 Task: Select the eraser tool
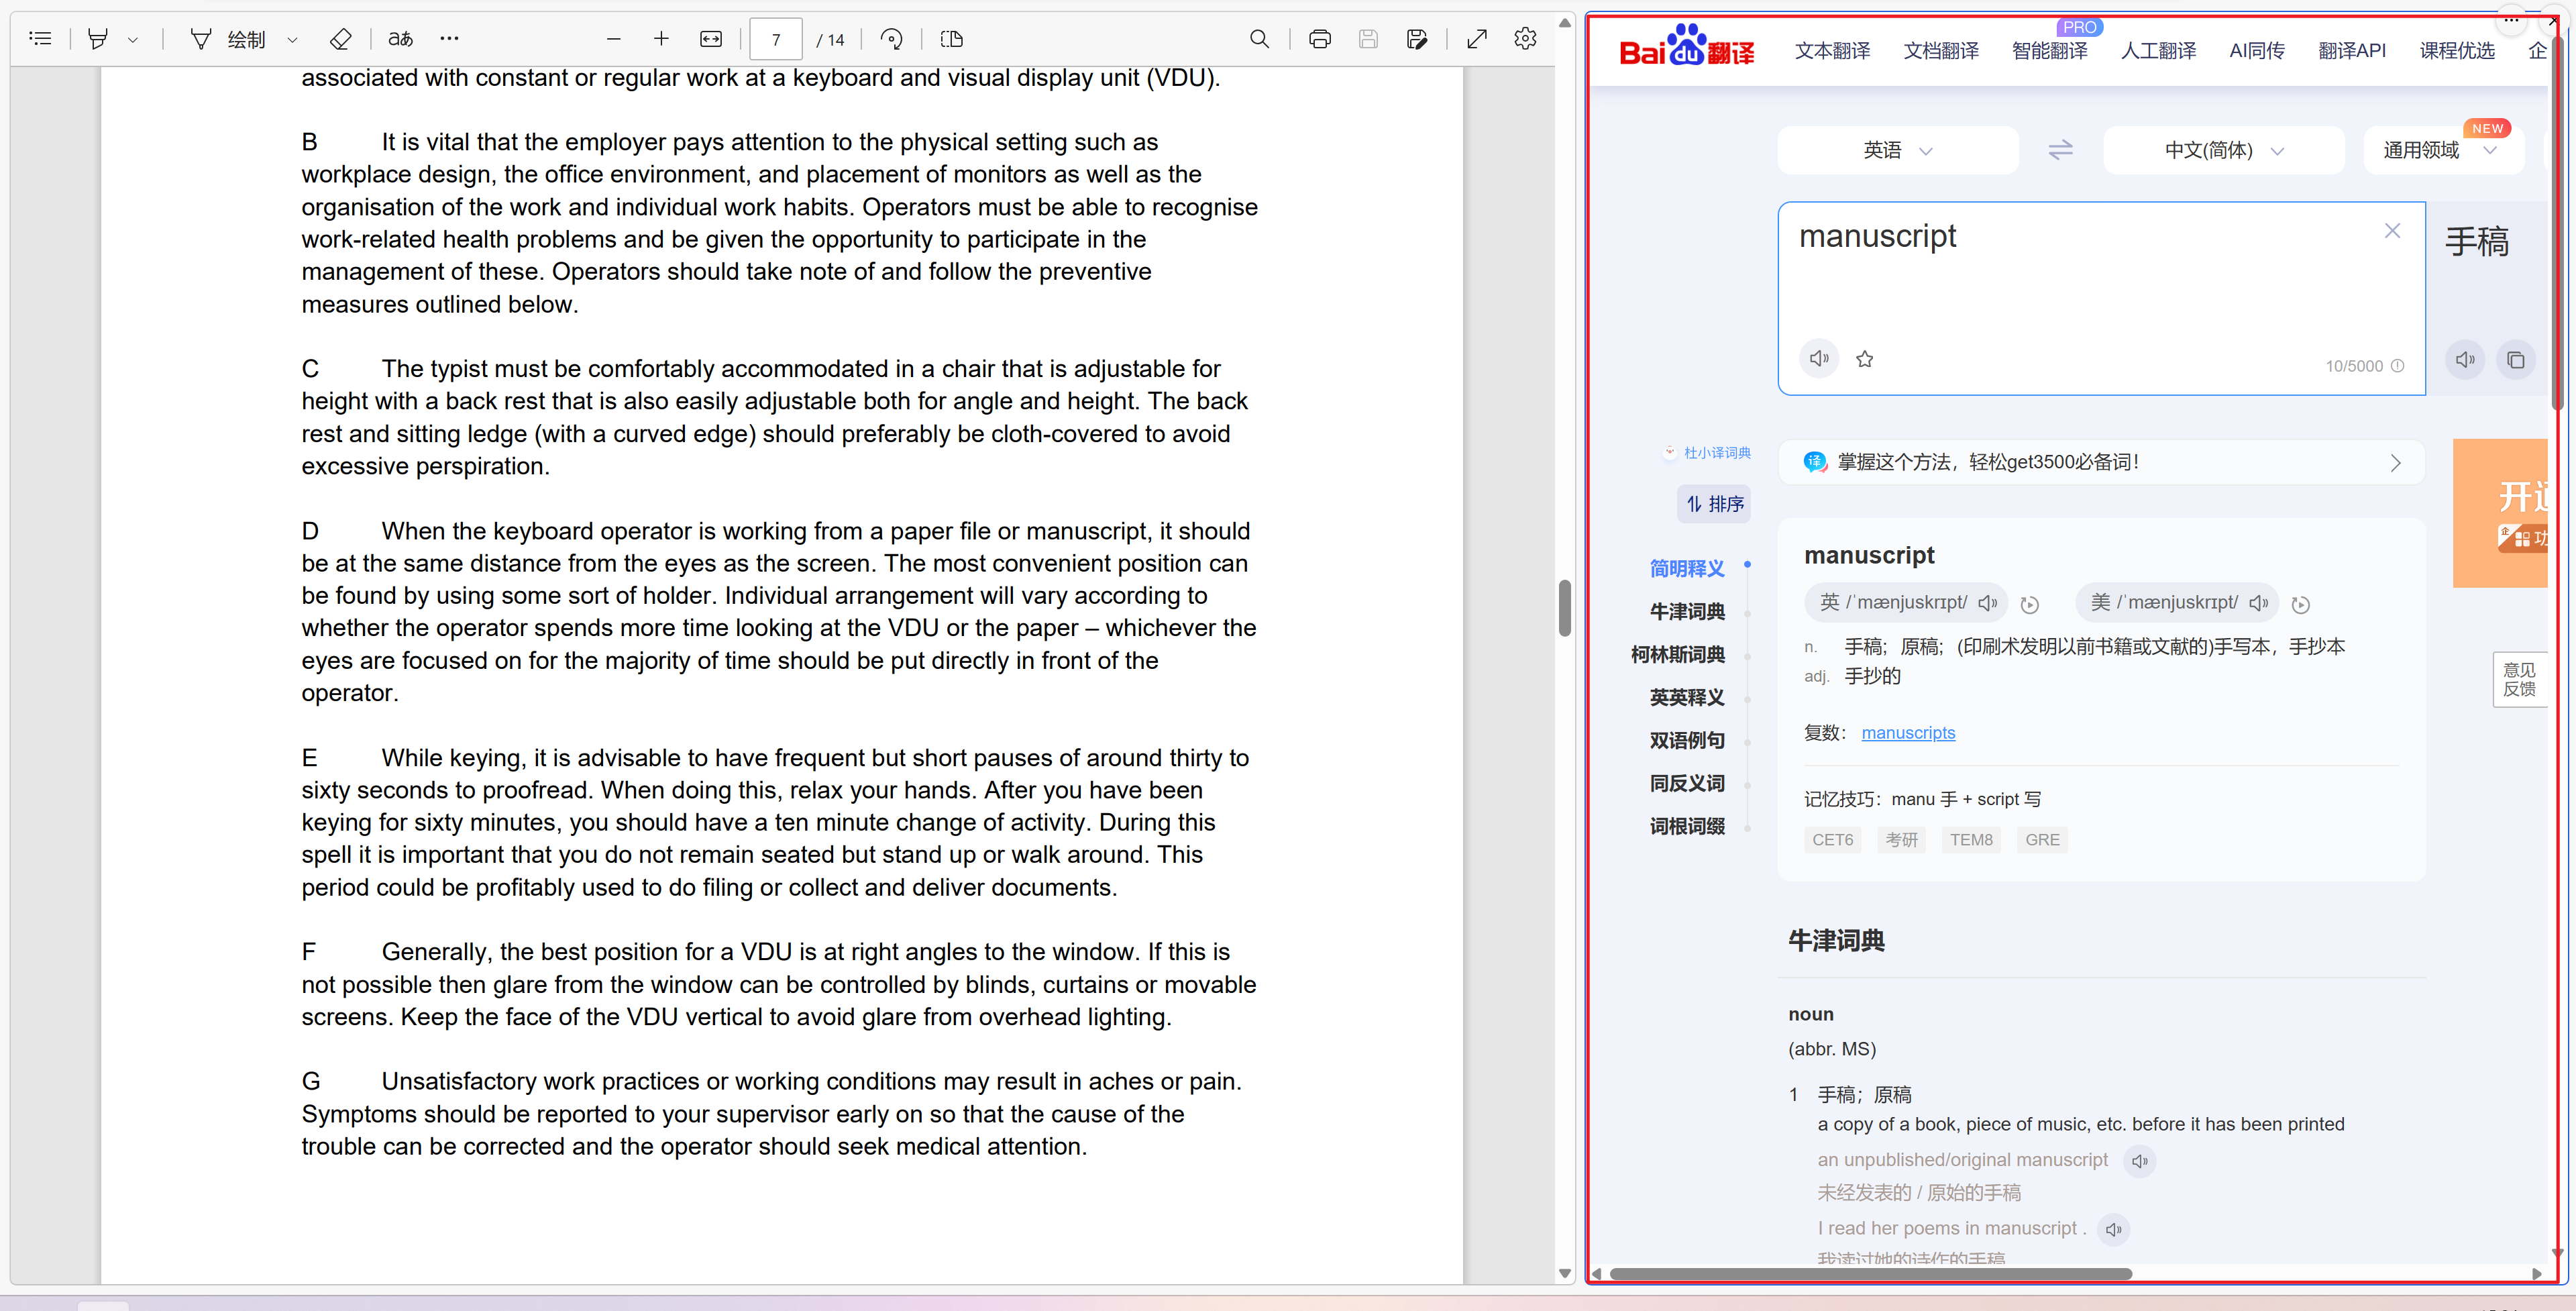click(x=340, y=39)
